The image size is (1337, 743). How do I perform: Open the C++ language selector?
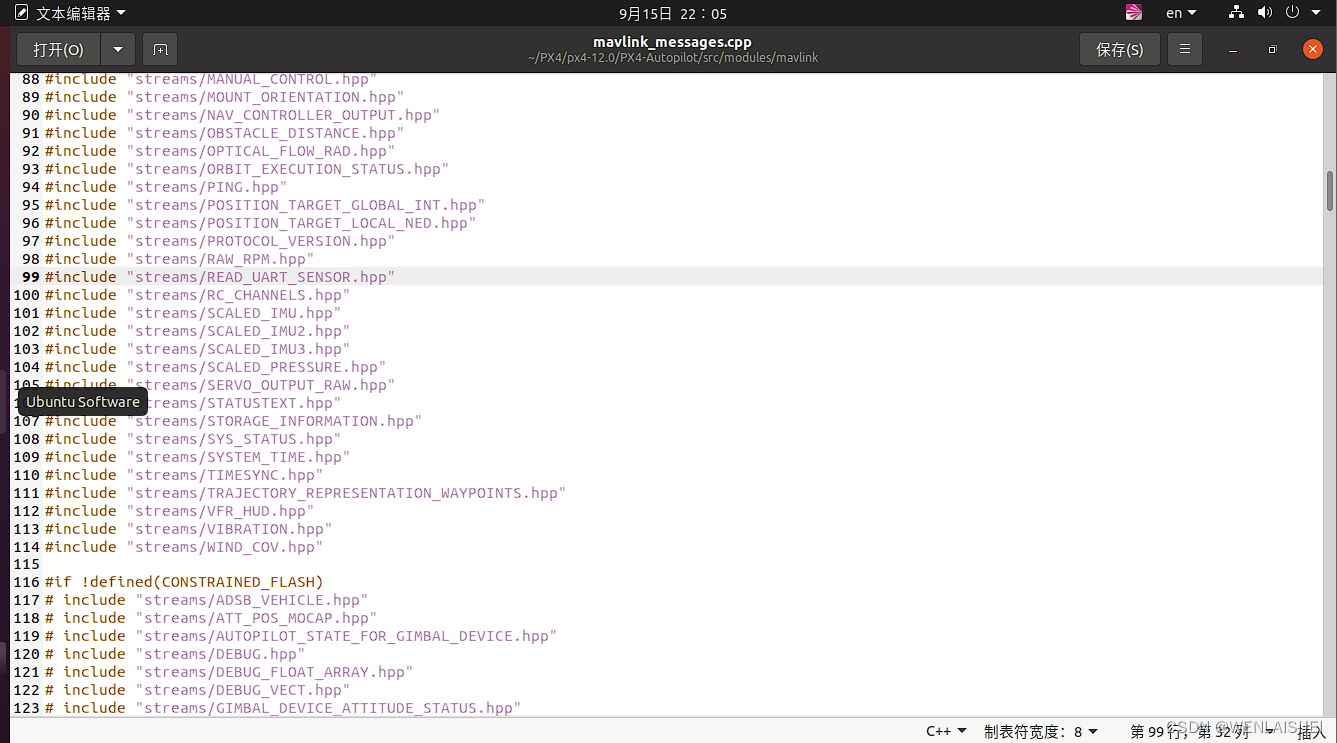coord(946,731)
